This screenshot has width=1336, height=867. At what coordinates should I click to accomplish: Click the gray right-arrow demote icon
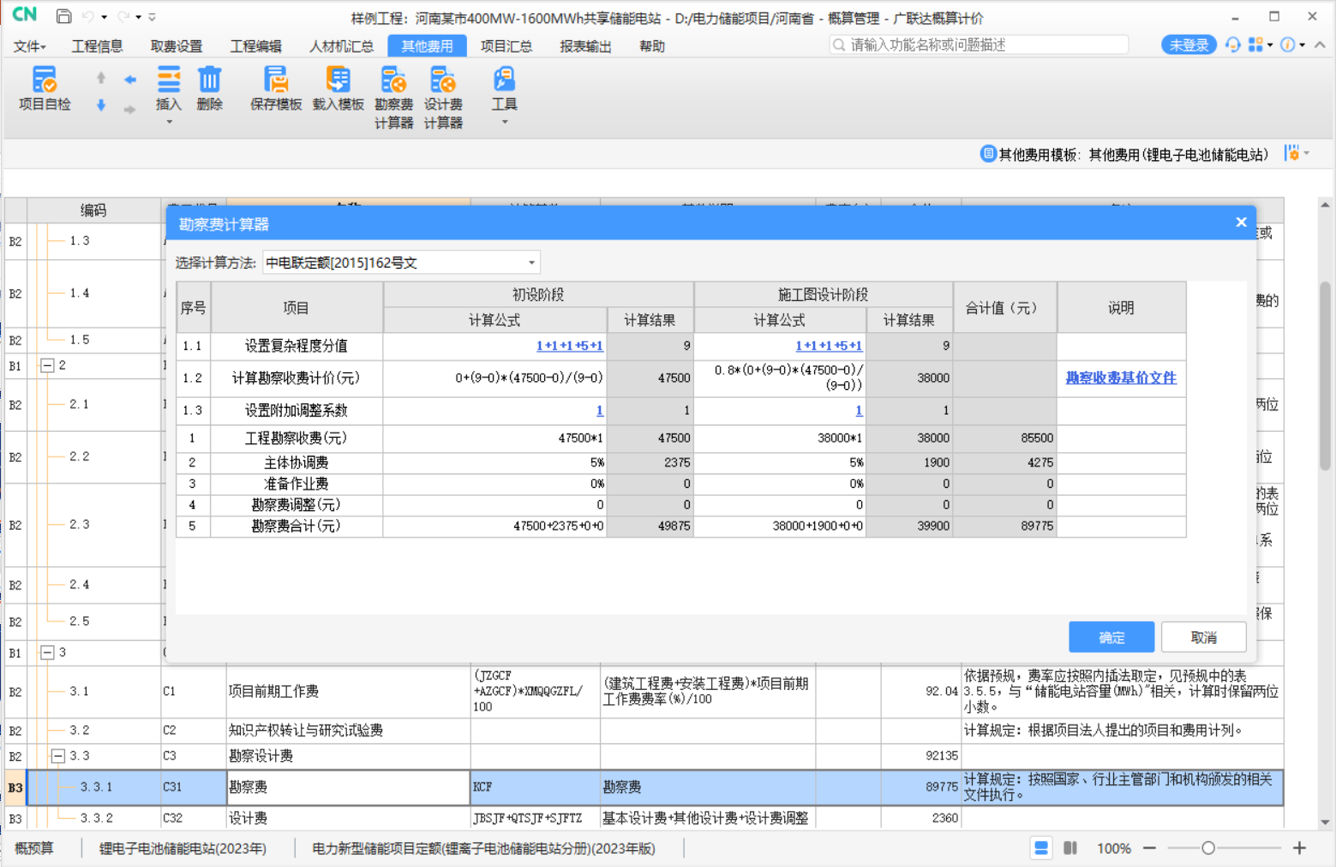click(x=130, y=109)
